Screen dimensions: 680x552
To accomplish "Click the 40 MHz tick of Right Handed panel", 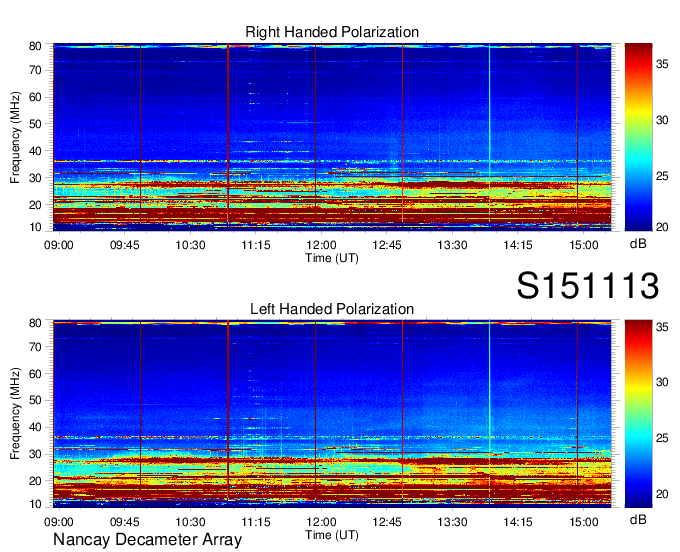I will pyautogui.click(x=35, y=151).
